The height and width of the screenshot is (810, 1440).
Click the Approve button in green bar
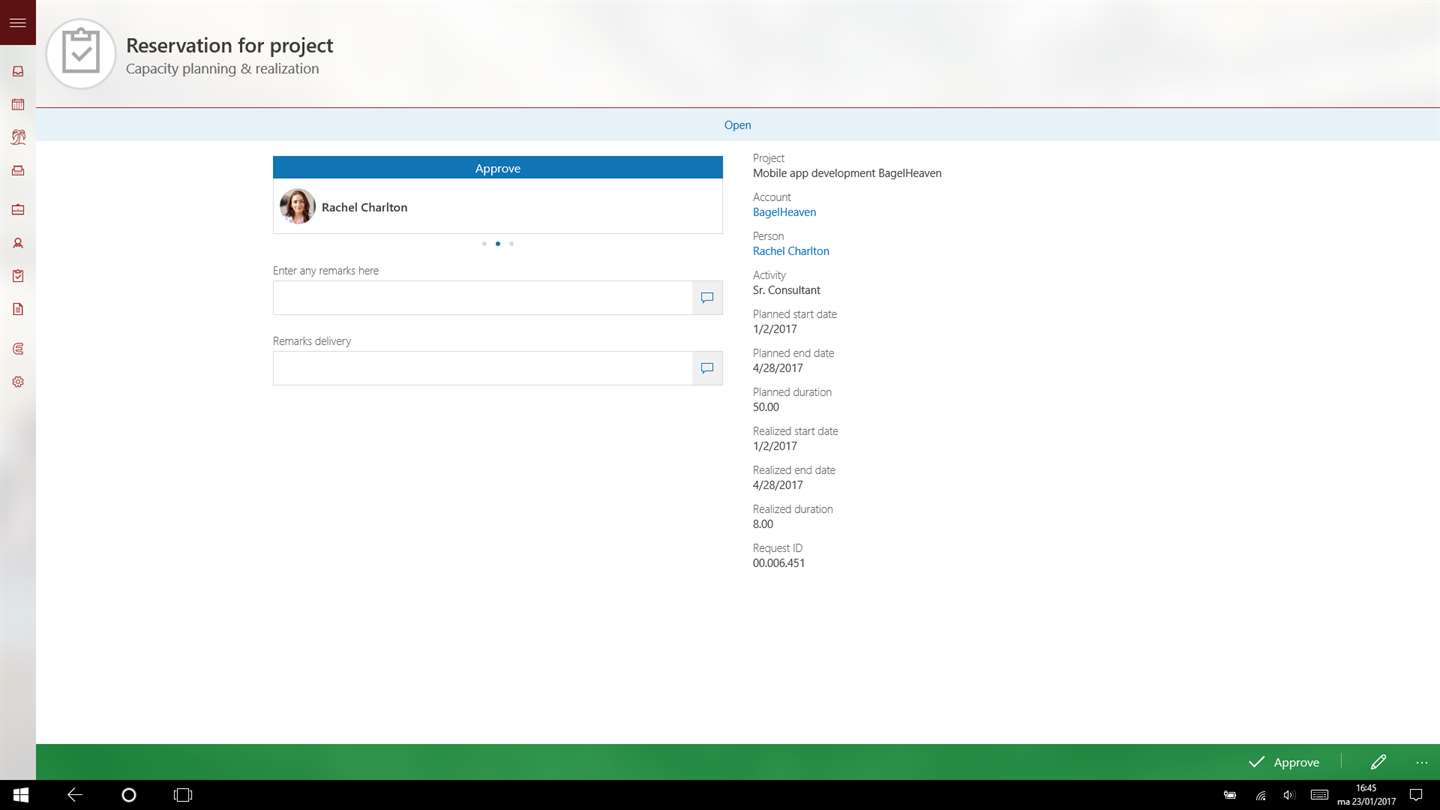[1284, 762]
